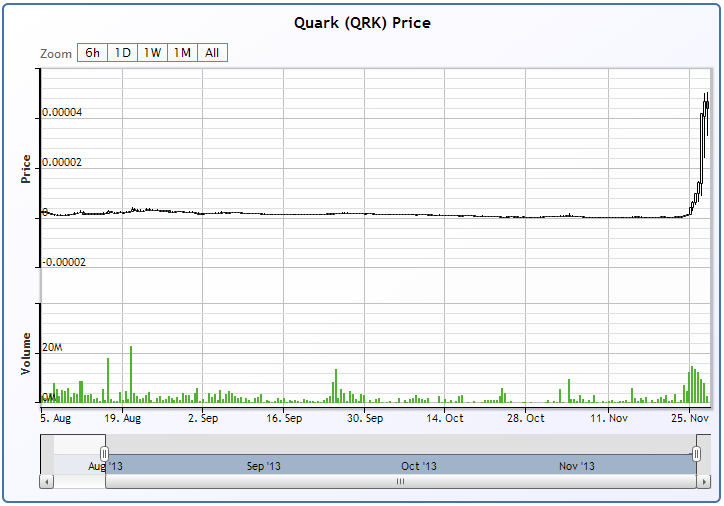Click the Price axis title
Image resolution: width=724 pixels, height=506 pixels.
pyautogui.click(x=26, y=169)
